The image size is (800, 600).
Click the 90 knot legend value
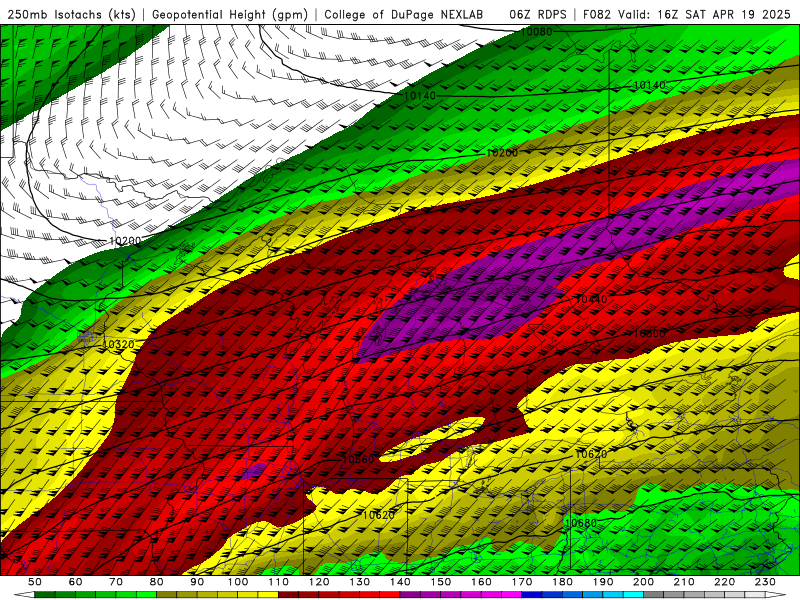point(197,582)
